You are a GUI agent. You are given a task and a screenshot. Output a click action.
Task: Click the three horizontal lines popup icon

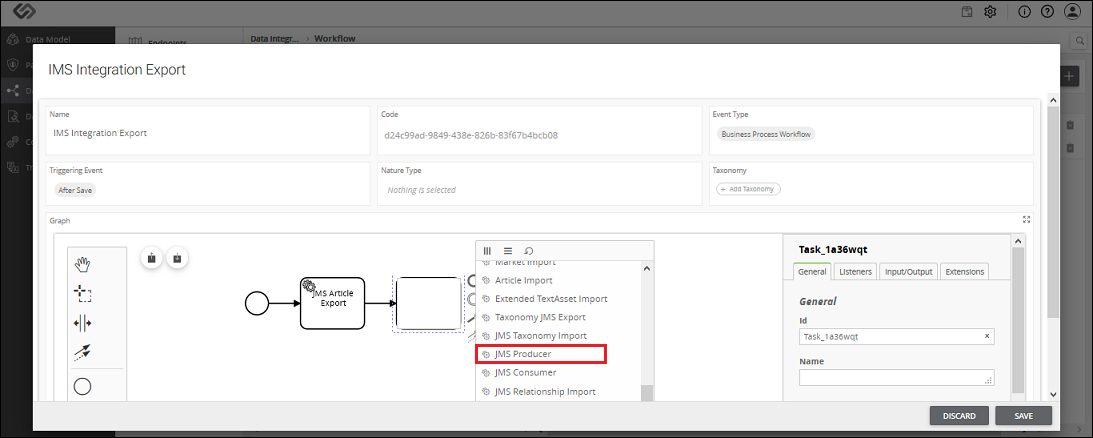(507, 250)
